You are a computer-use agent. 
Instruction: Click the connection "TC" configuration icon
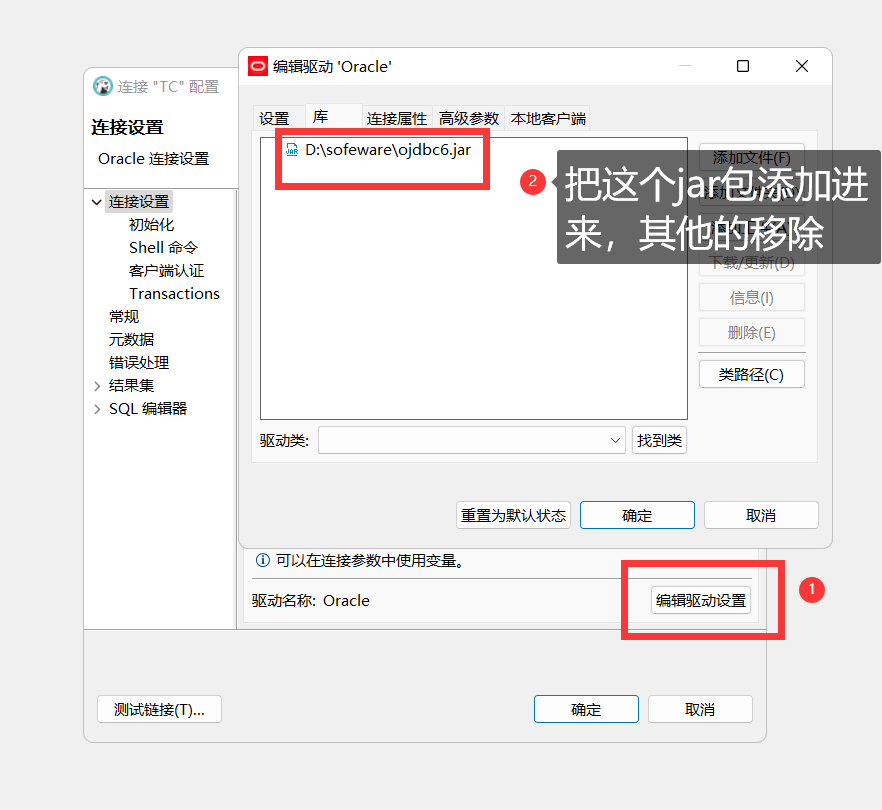102,86
